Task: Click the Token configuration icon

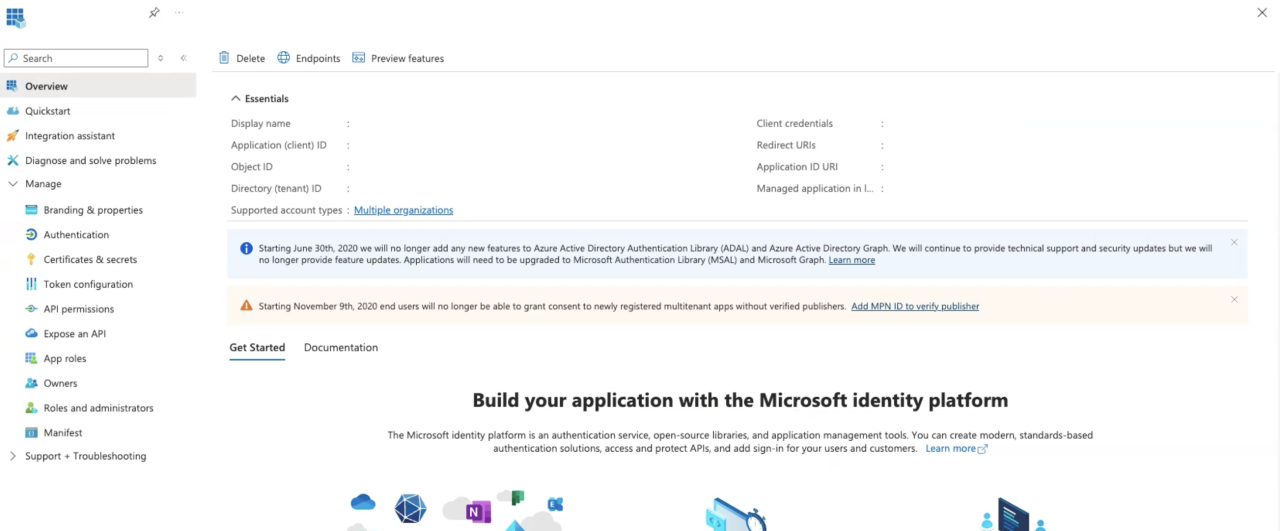Action: [x=31, y=284]
